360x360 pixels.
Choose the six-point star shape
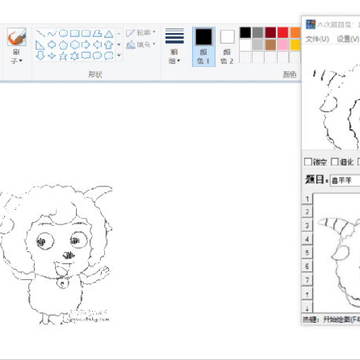click(74, 56)
